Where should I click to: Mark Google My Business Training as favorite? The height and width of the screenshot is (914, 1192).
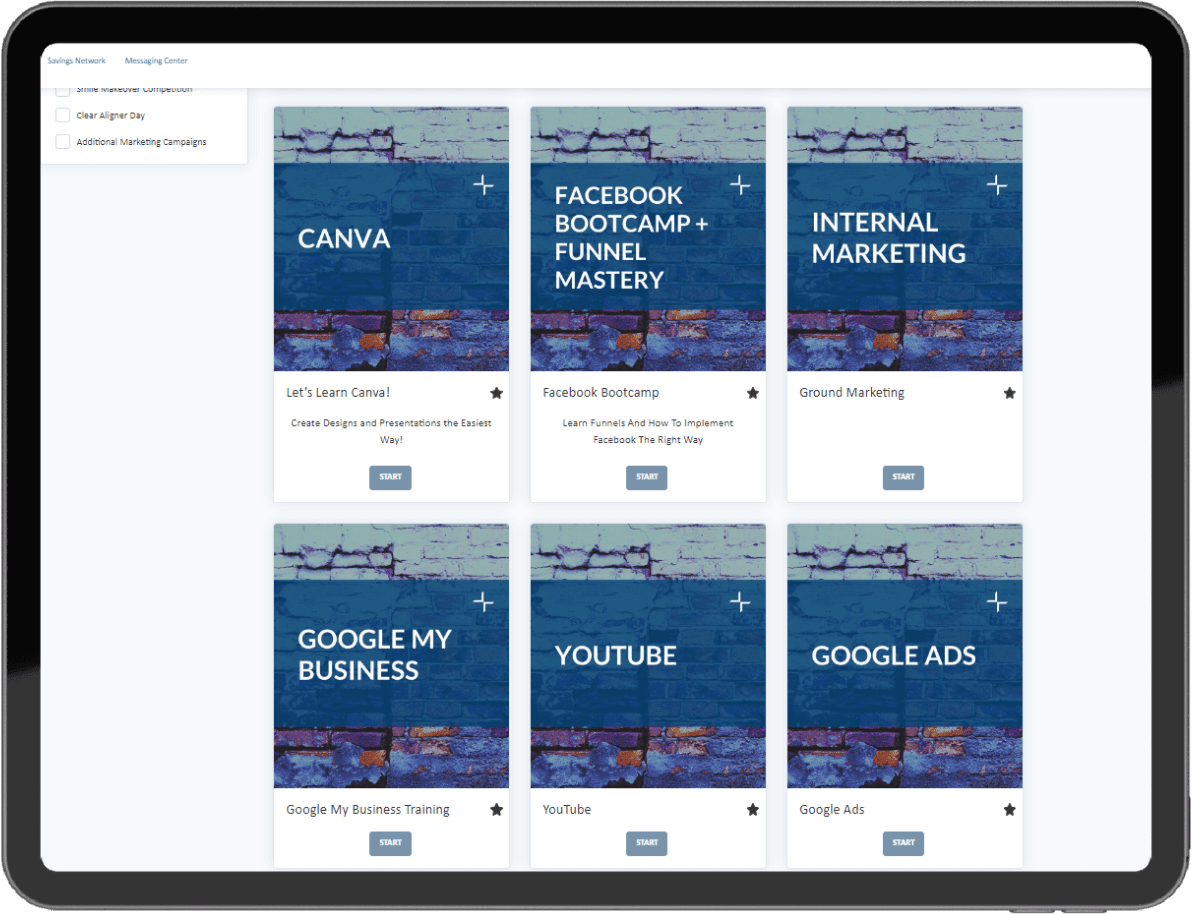[x=496, y=810]
